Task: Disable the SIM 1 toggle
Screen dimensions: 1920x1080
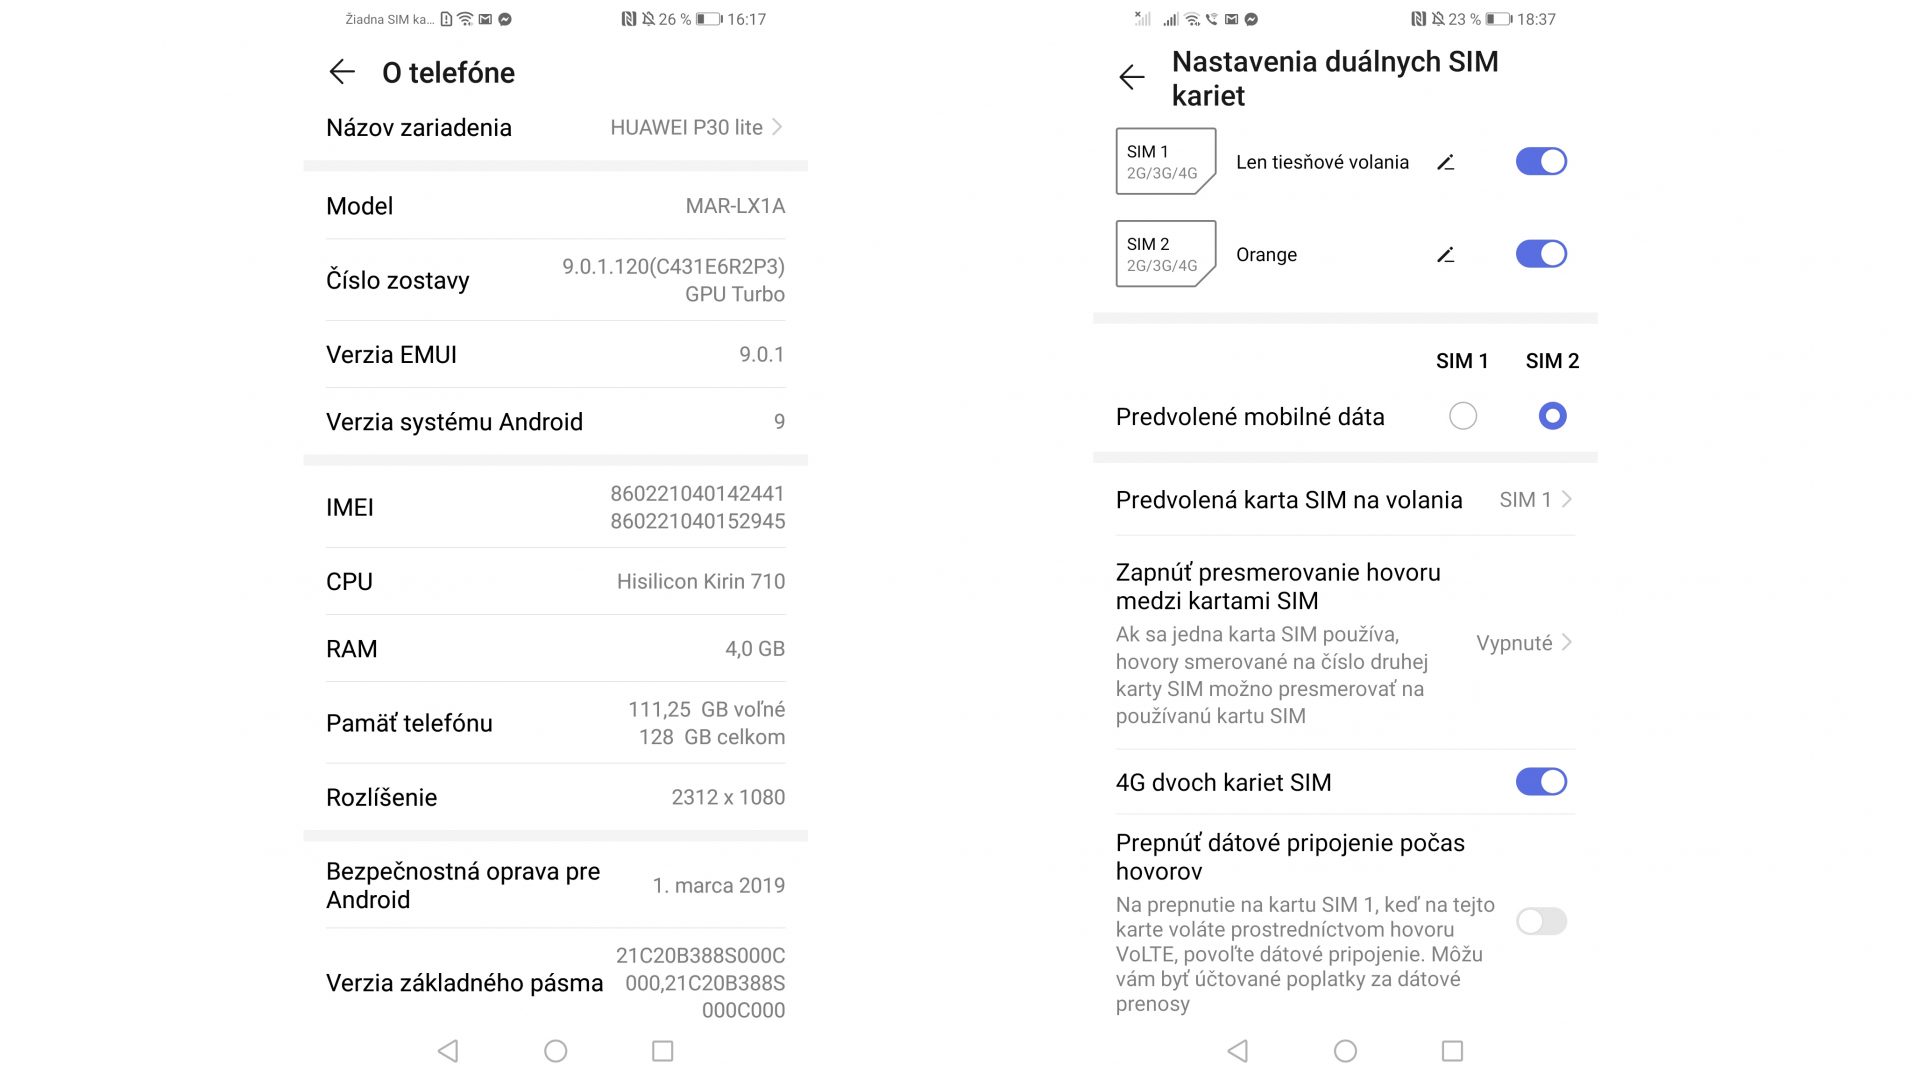Action: coord(1541,161)
